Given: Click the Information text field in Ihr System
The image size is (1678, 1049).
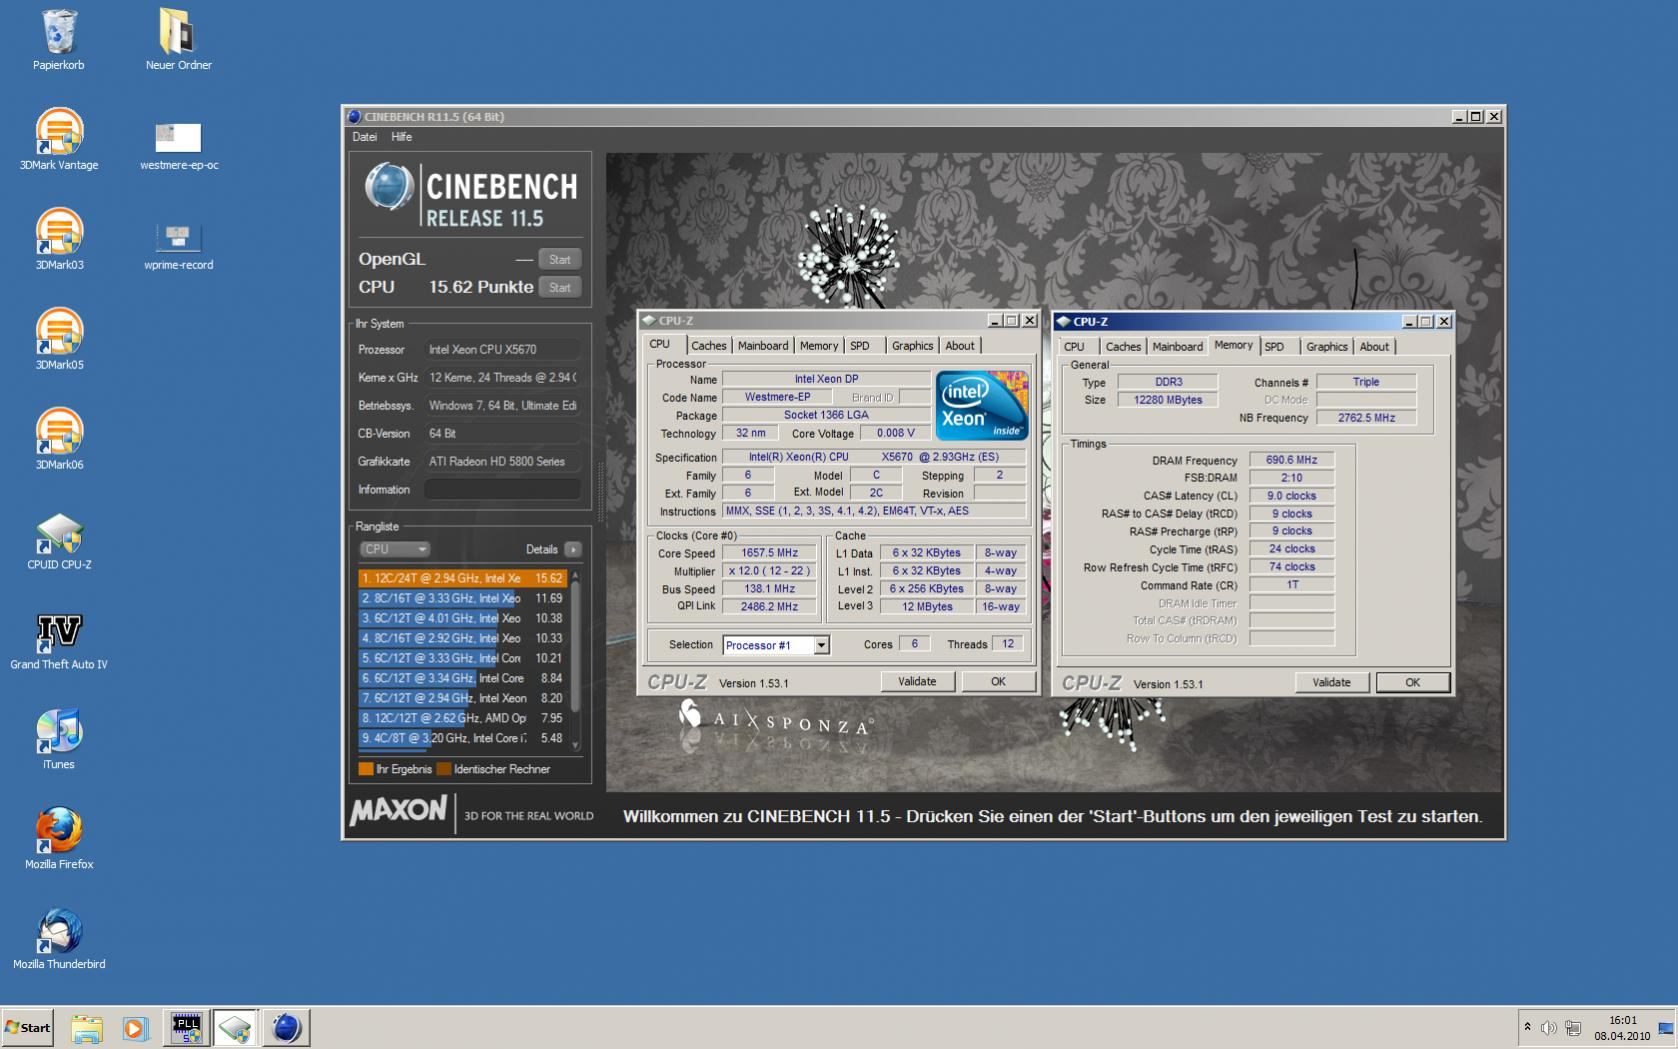Looking at the screenshot, I should pyautogui.click(x=502, y=489).
